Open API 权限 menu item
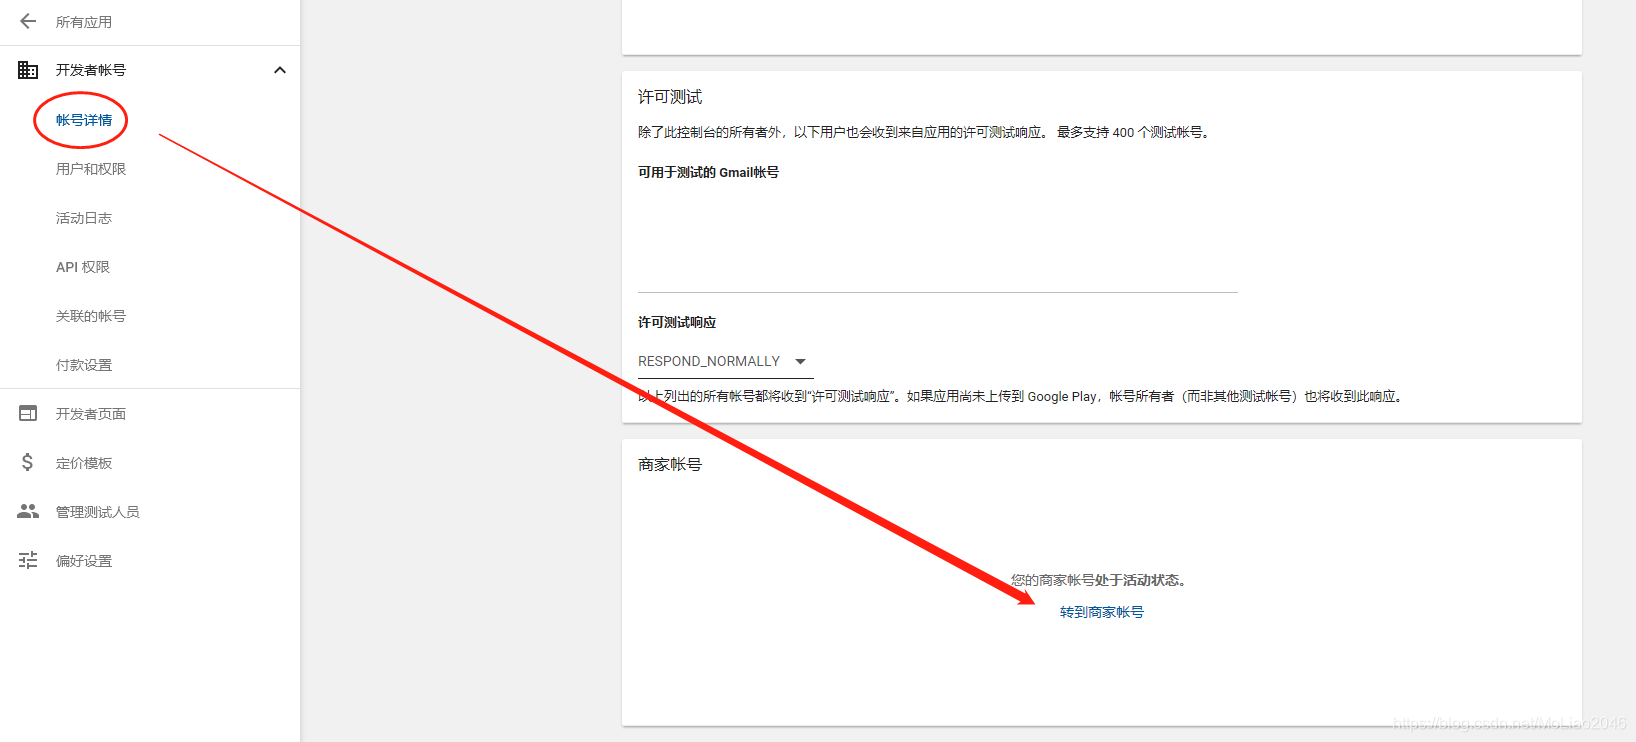 point(83,267)
